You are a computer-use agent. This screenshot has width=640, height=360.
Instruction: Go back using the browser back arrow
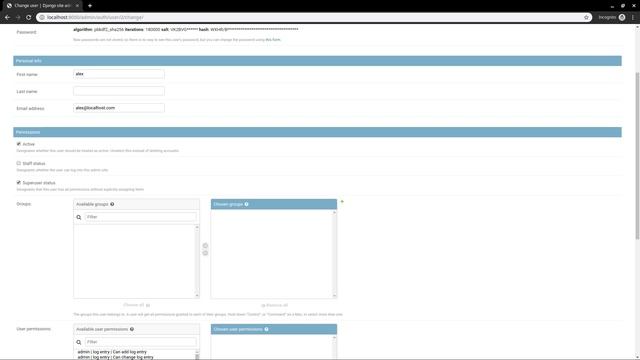click(7, 18)
